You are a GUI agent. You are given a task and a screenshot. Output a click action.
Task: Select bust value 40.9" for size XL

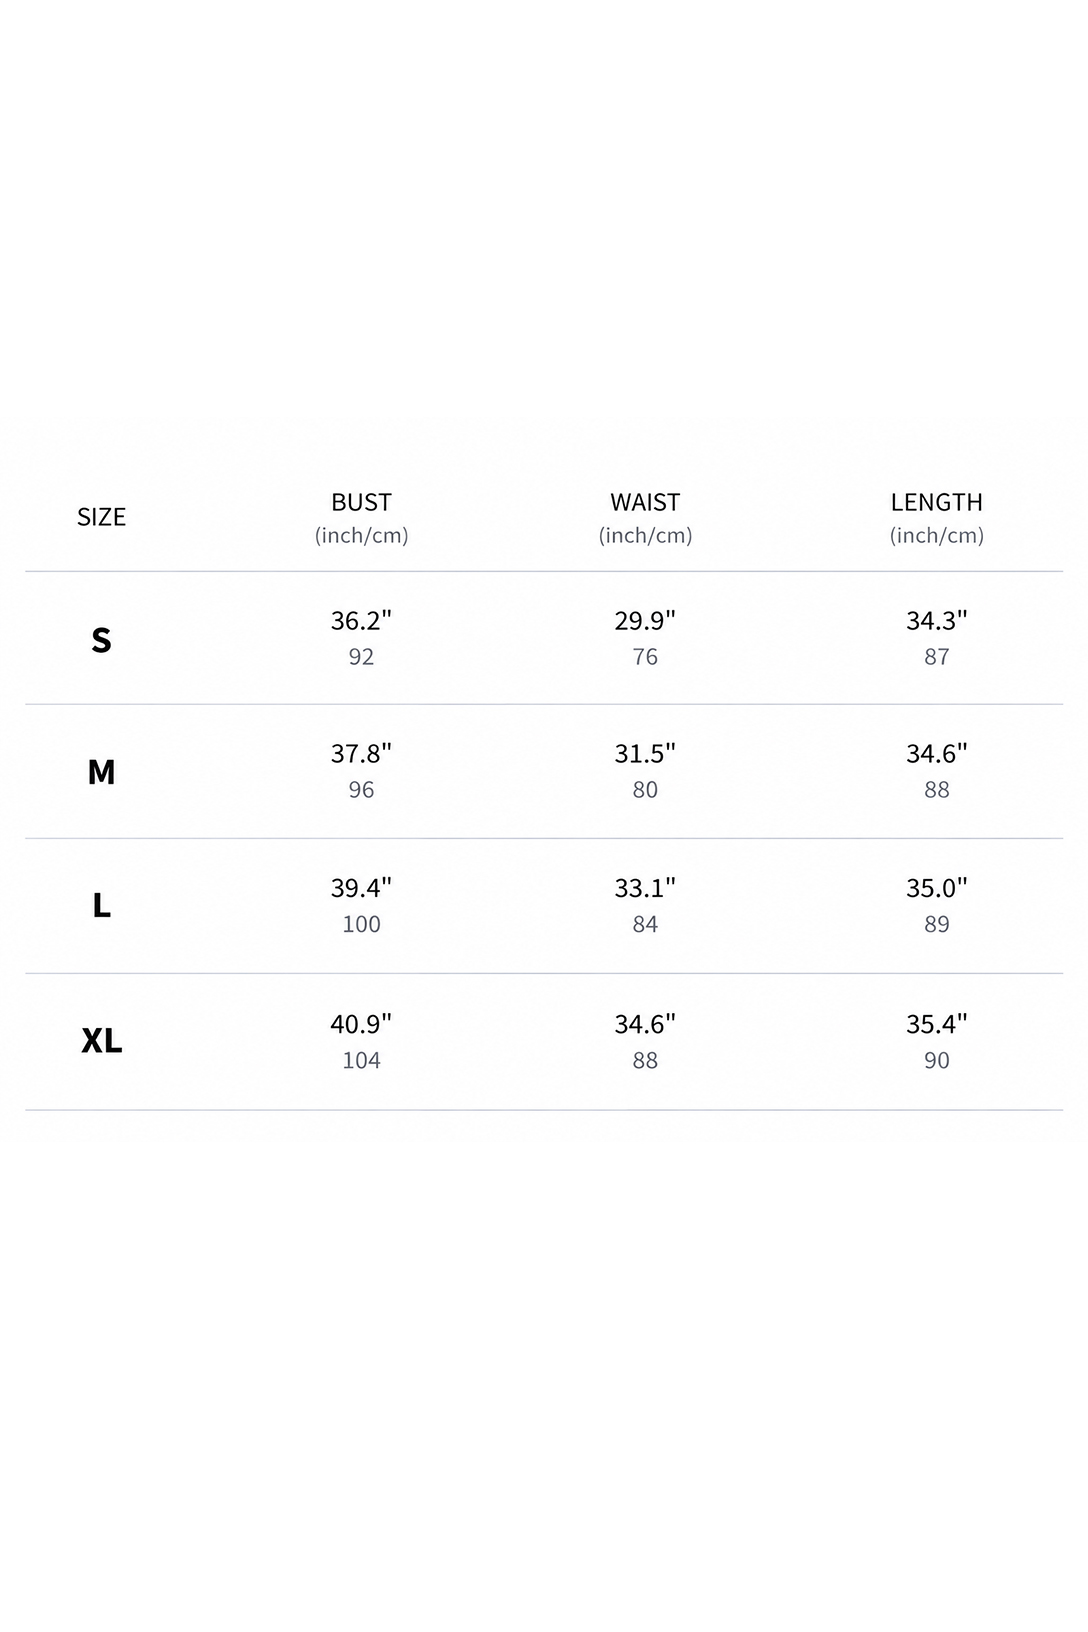point(361,1024)
